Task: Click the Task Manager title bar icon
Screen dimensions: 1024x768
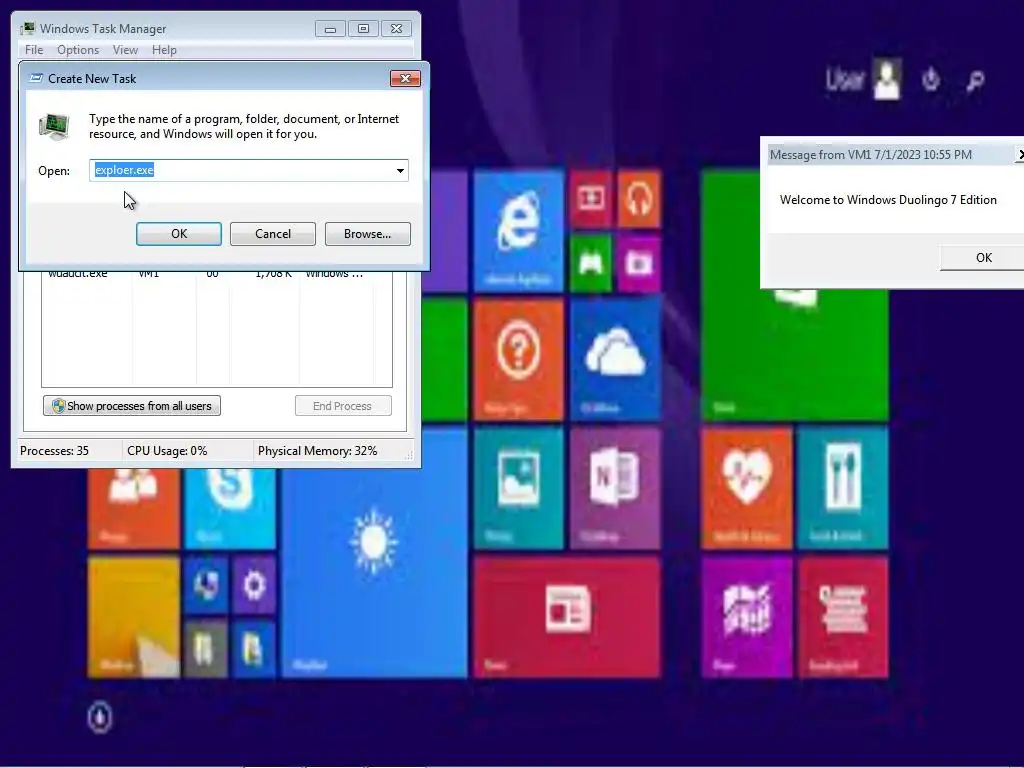Action: point(27,28)
